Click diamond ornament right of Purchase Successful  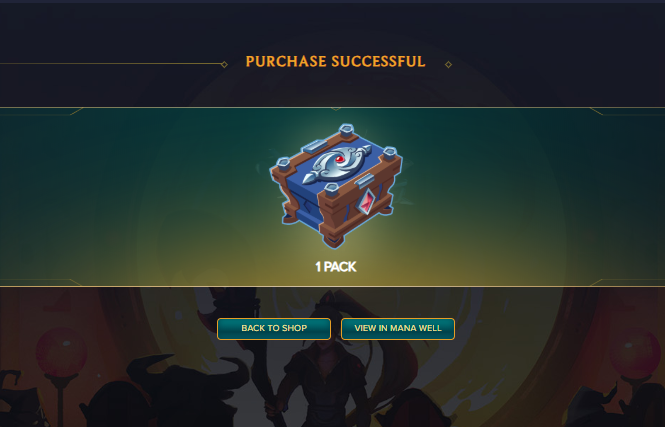click(x=448, y=64)
